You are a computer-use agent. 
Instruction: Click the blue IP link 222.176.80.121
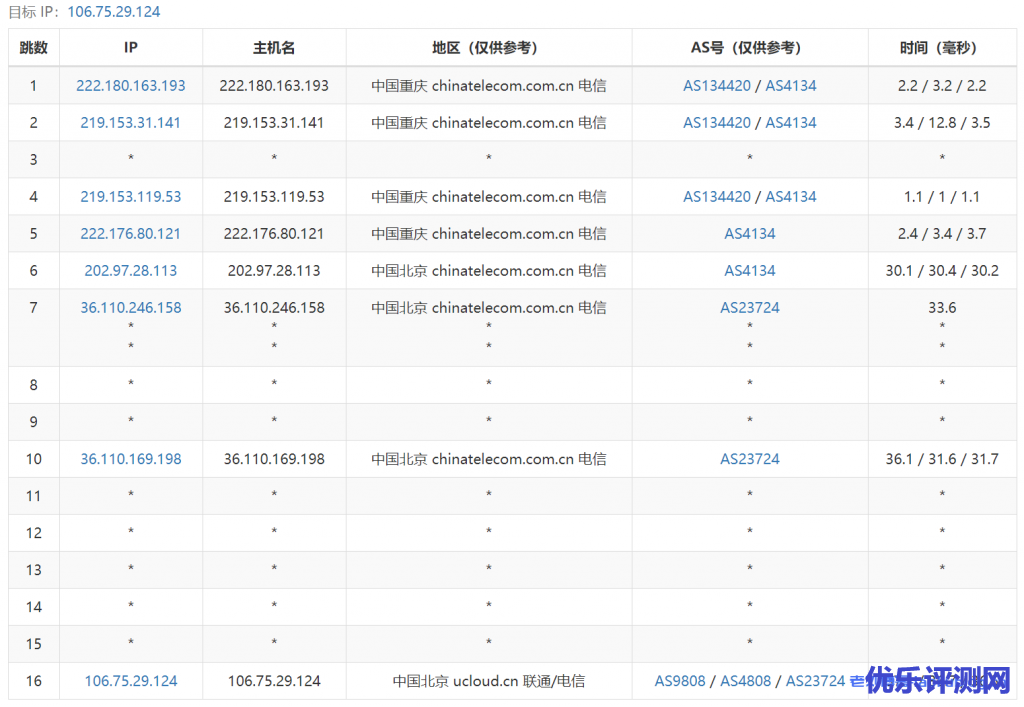131,234
